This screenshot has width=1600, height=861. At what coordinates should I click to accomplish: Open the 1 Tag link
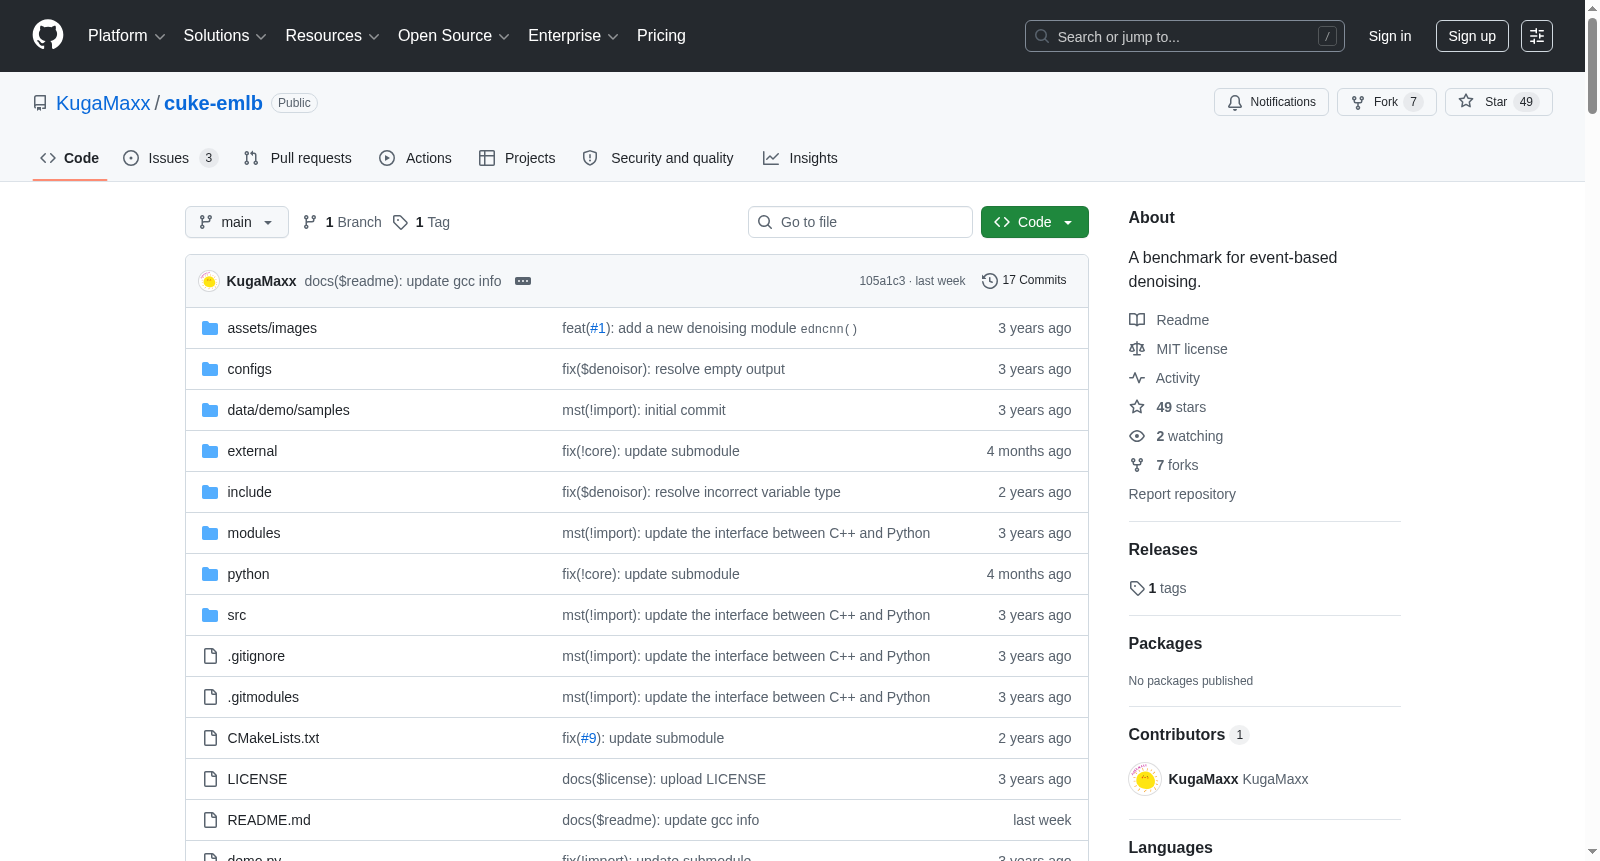coord(421,222)
